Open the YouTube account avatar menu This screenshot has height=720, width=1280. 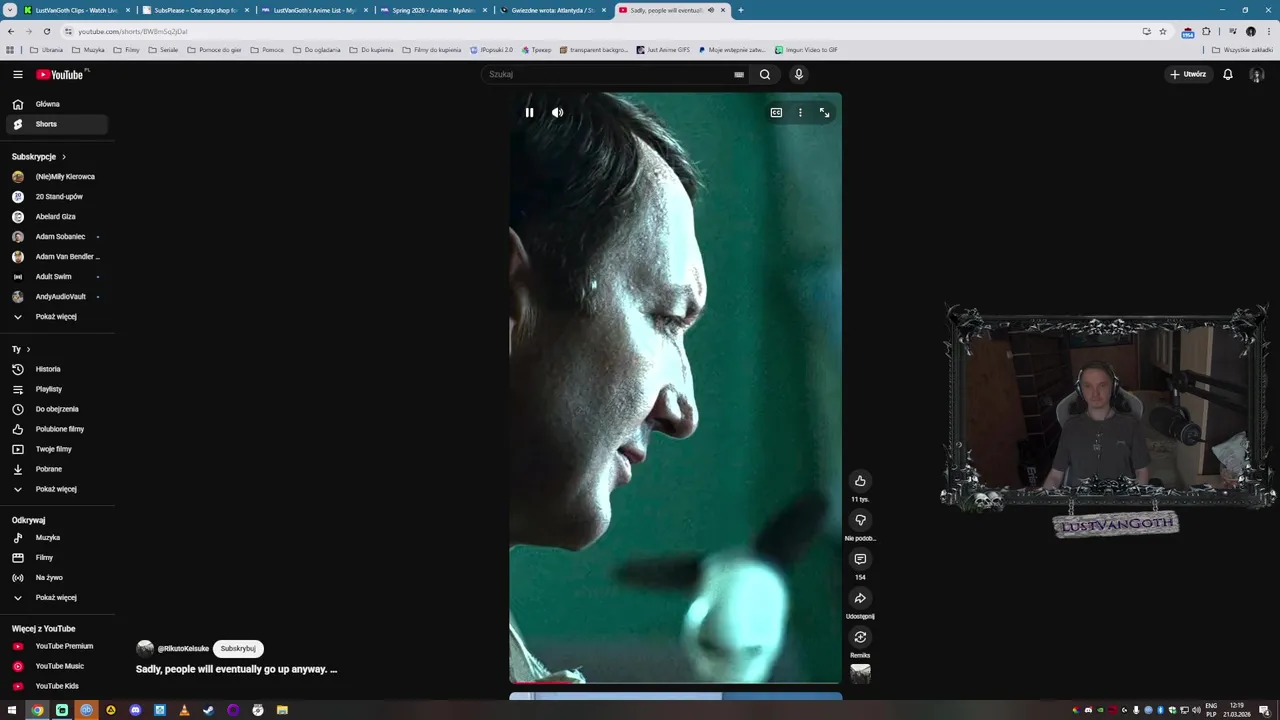tap(1257, 74)
